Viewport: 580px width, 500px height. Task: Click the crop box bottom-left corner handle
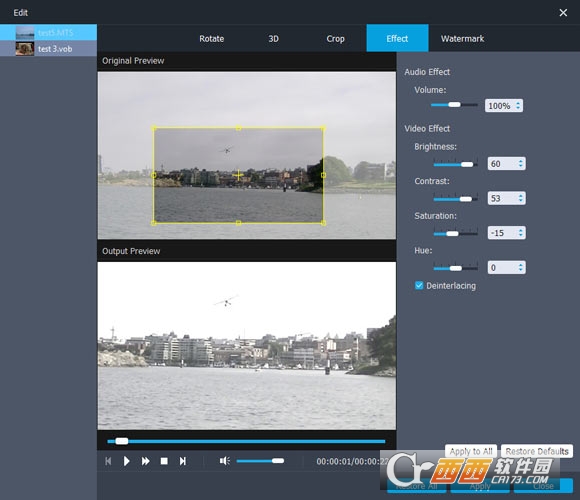point(154,223)
